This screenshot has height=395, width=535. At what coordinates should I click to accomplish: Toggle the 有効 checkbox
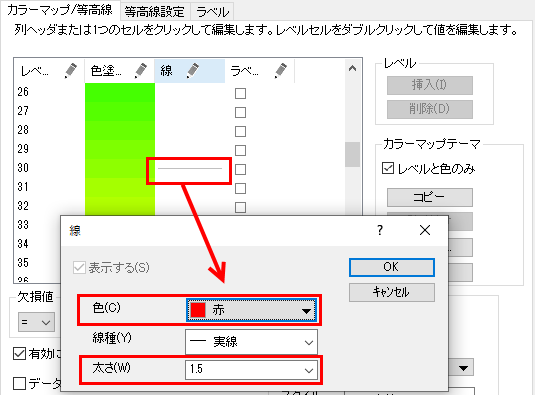tap(19, 354)
